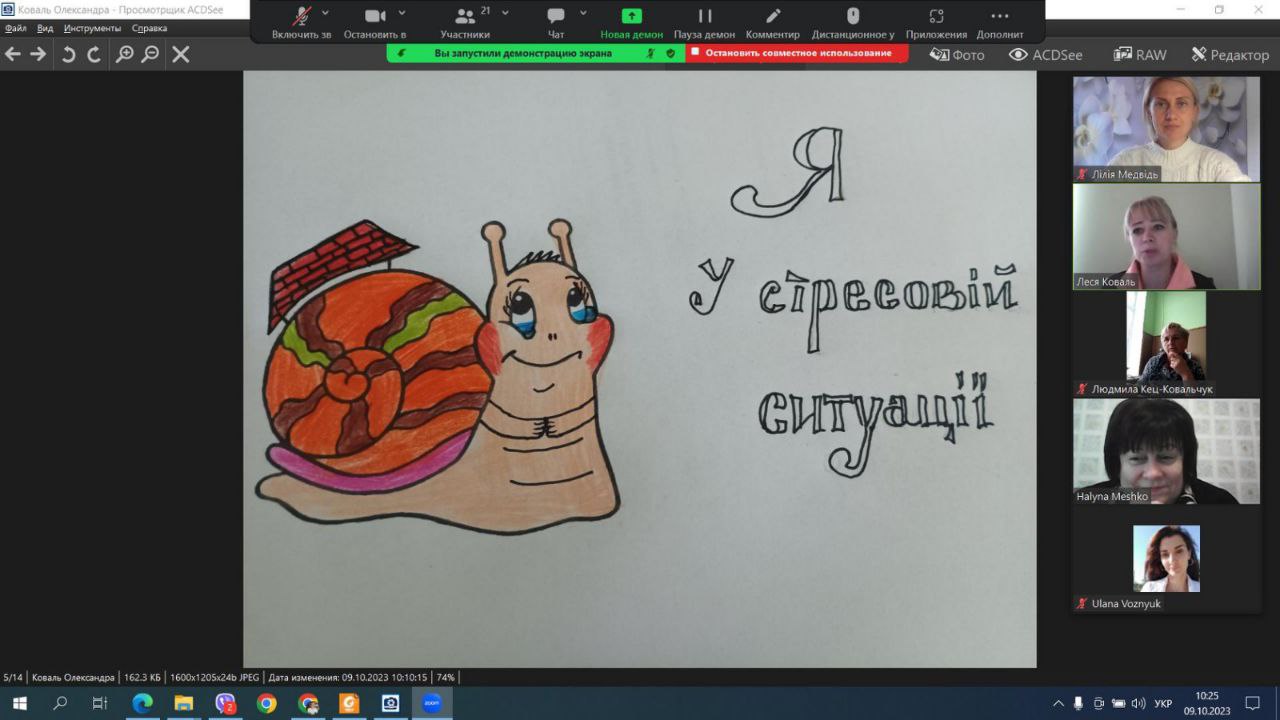
Task: Open the Participants panel
Action: coord(465,17)
